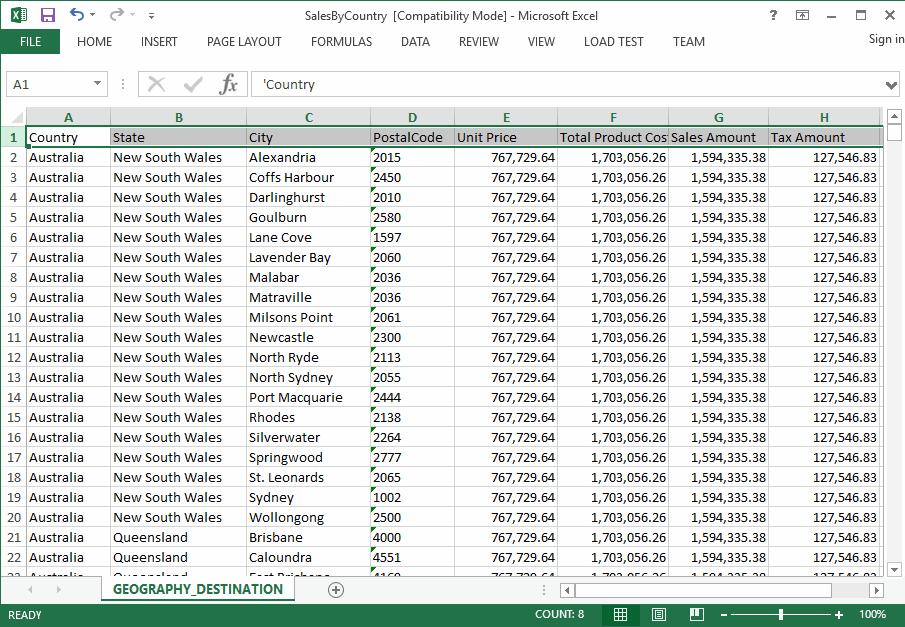Image resolution: width=905 pixels, height=627 pixels.
Task: Open the Insert Function dialog
Action: click(x=231, y=84)
